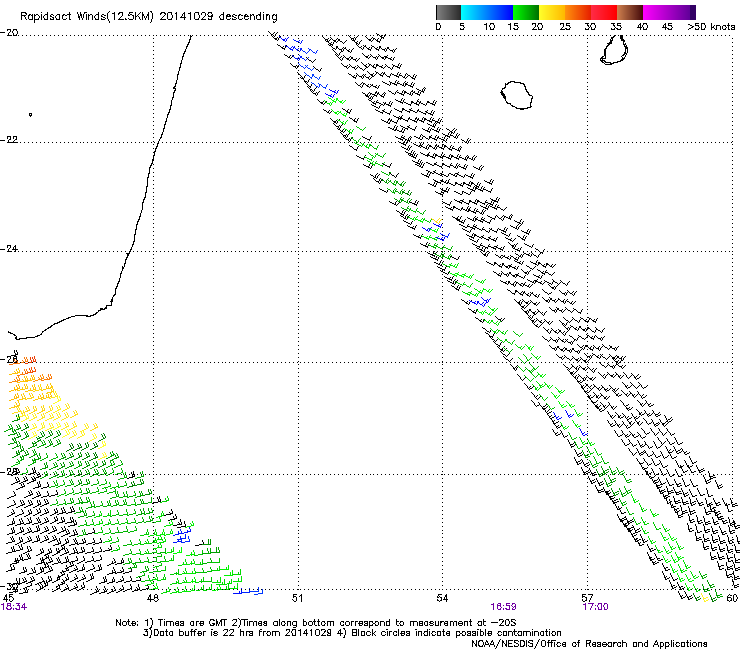
Task: Click the Mauritius island outline near top right
Action: (614, 49)
